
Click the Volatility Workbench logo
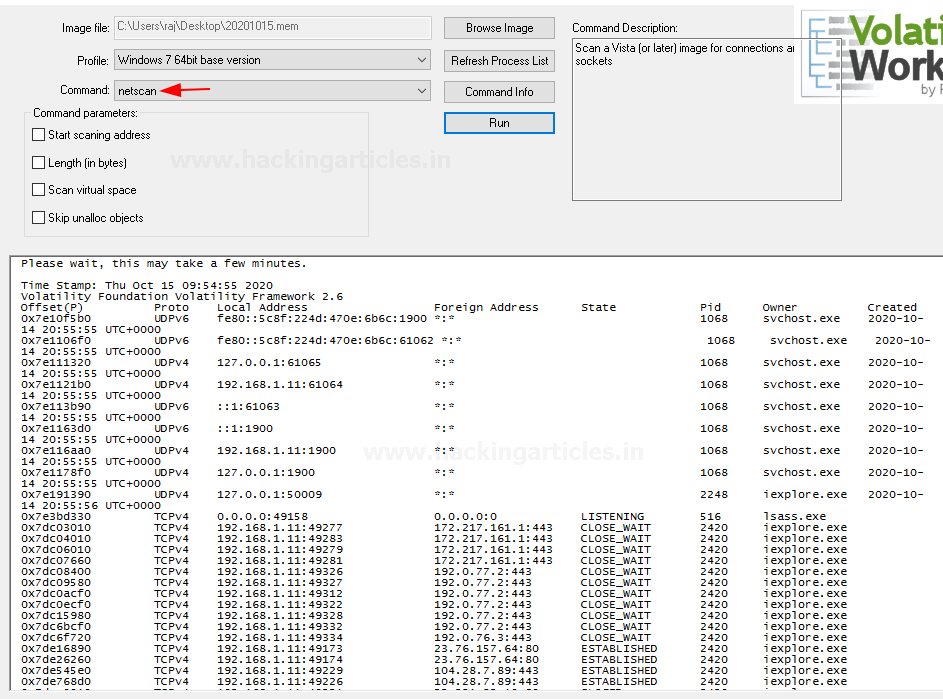(870, 55)
